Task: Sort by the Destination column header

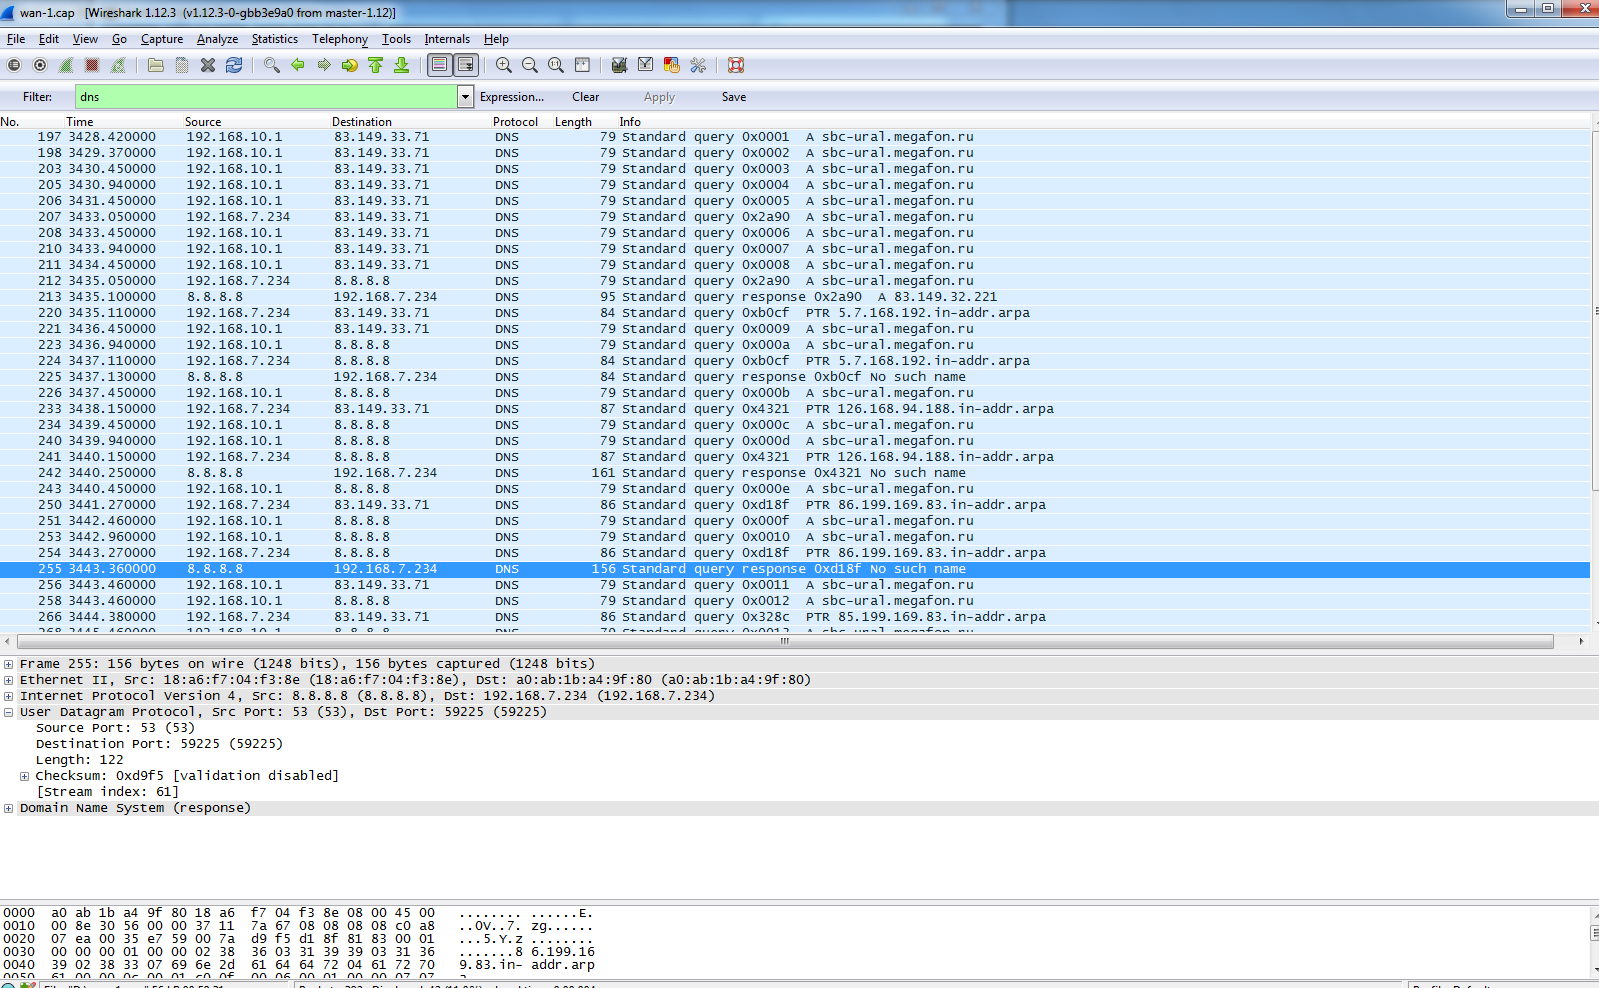Action: tap(362, 122)
